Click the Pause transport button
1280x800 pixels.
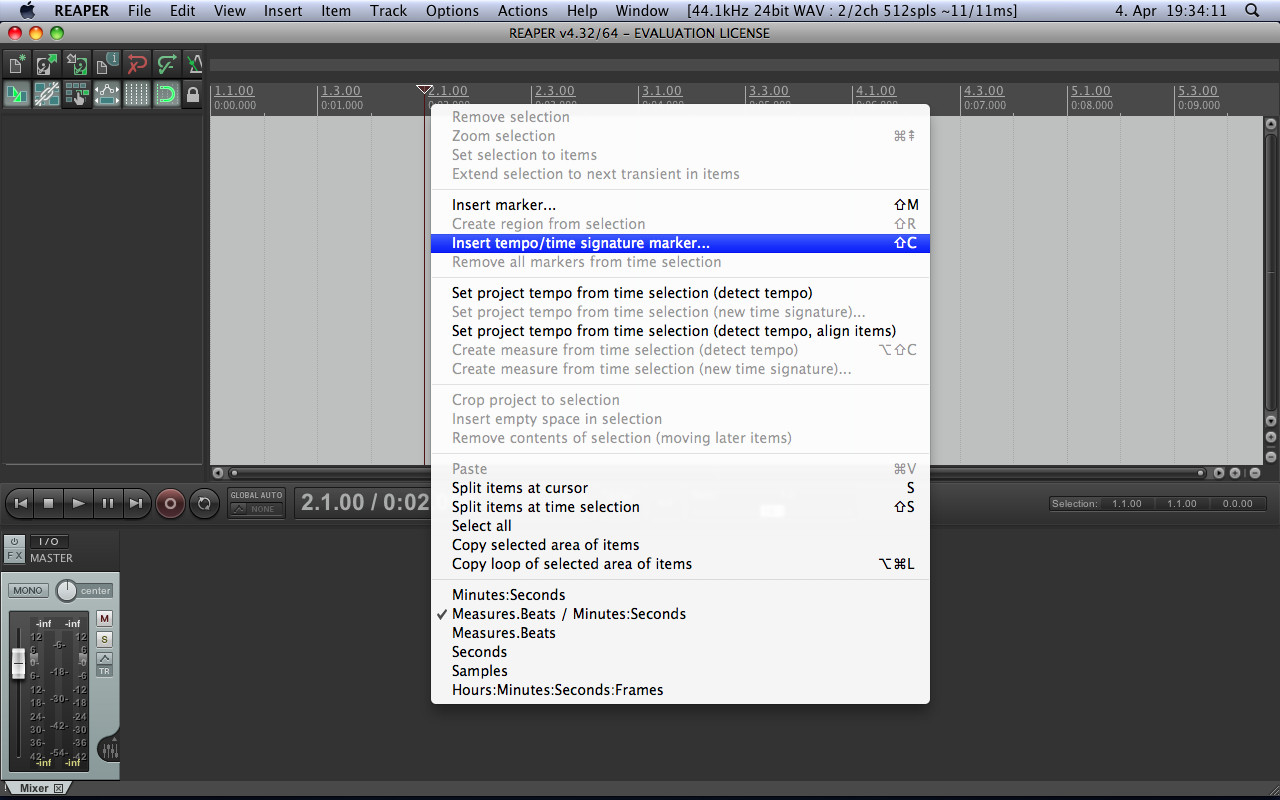107,504
